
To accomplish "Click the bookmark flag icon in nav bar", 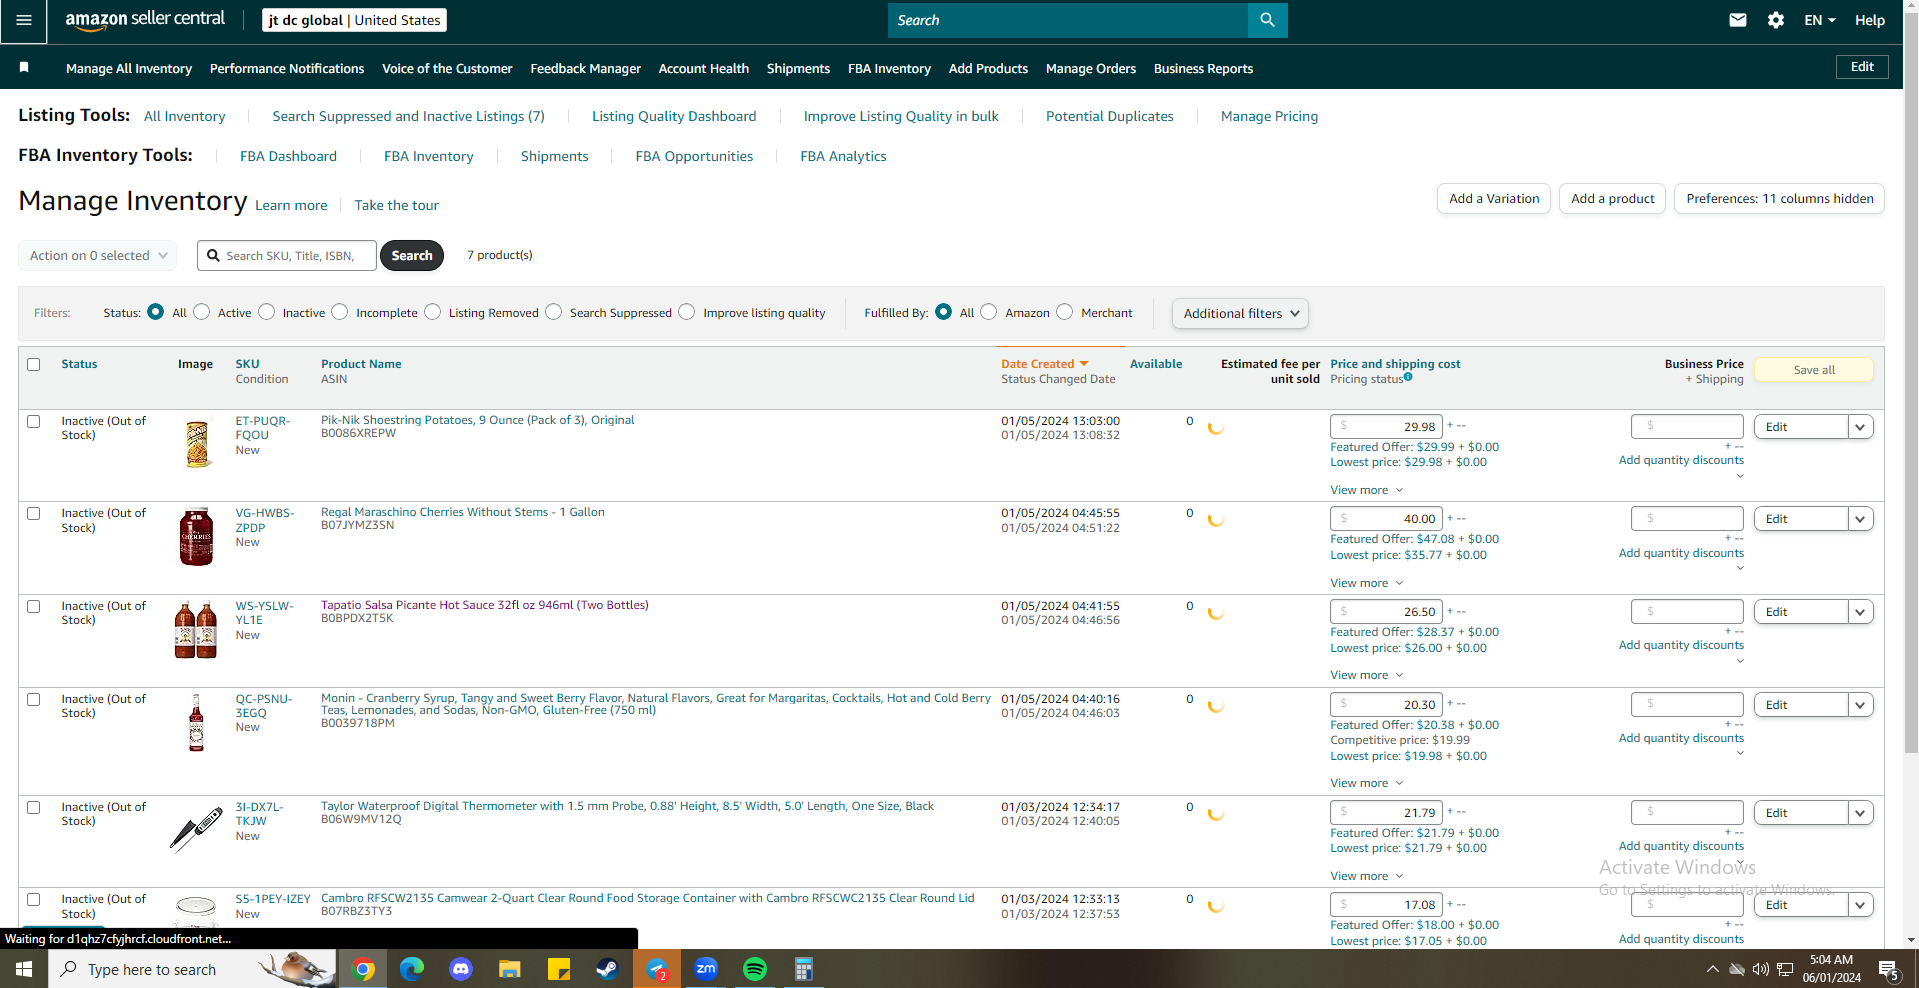I will click(x=24, y=67).
